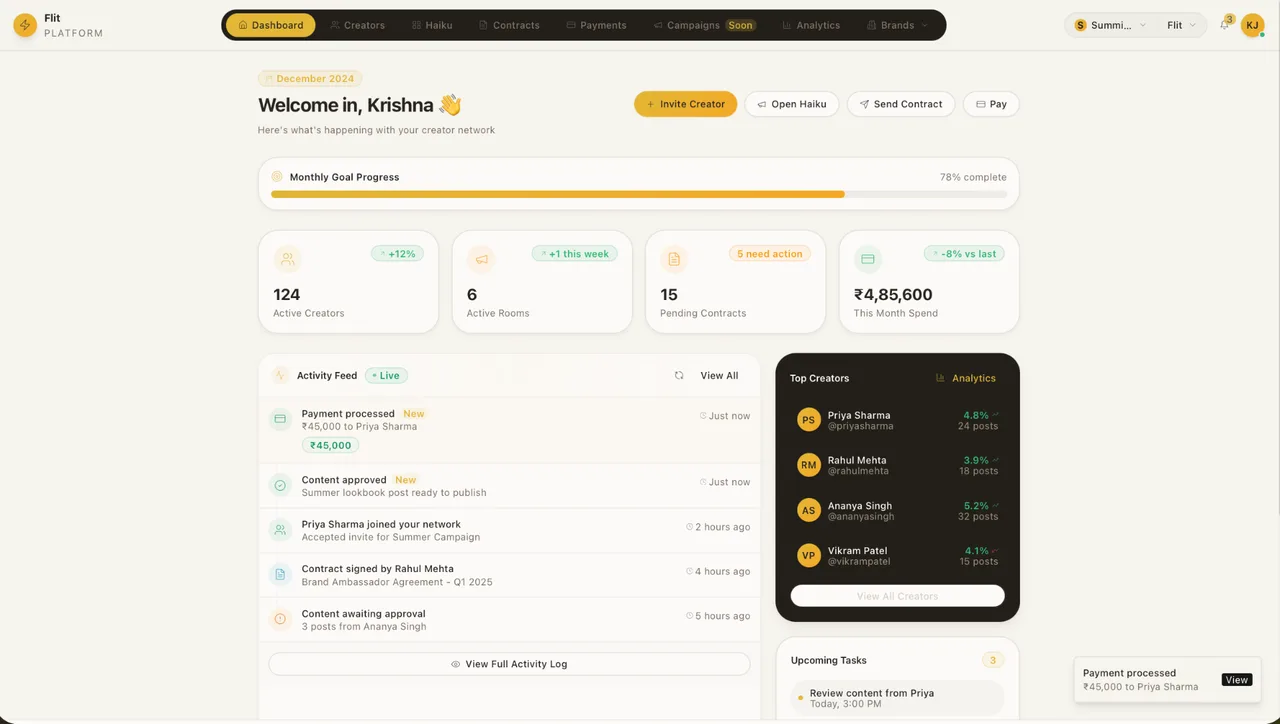Viewport: 1280px width, 724px height.
Task: Click the Contract signed document icon
Action: point(280,574)
